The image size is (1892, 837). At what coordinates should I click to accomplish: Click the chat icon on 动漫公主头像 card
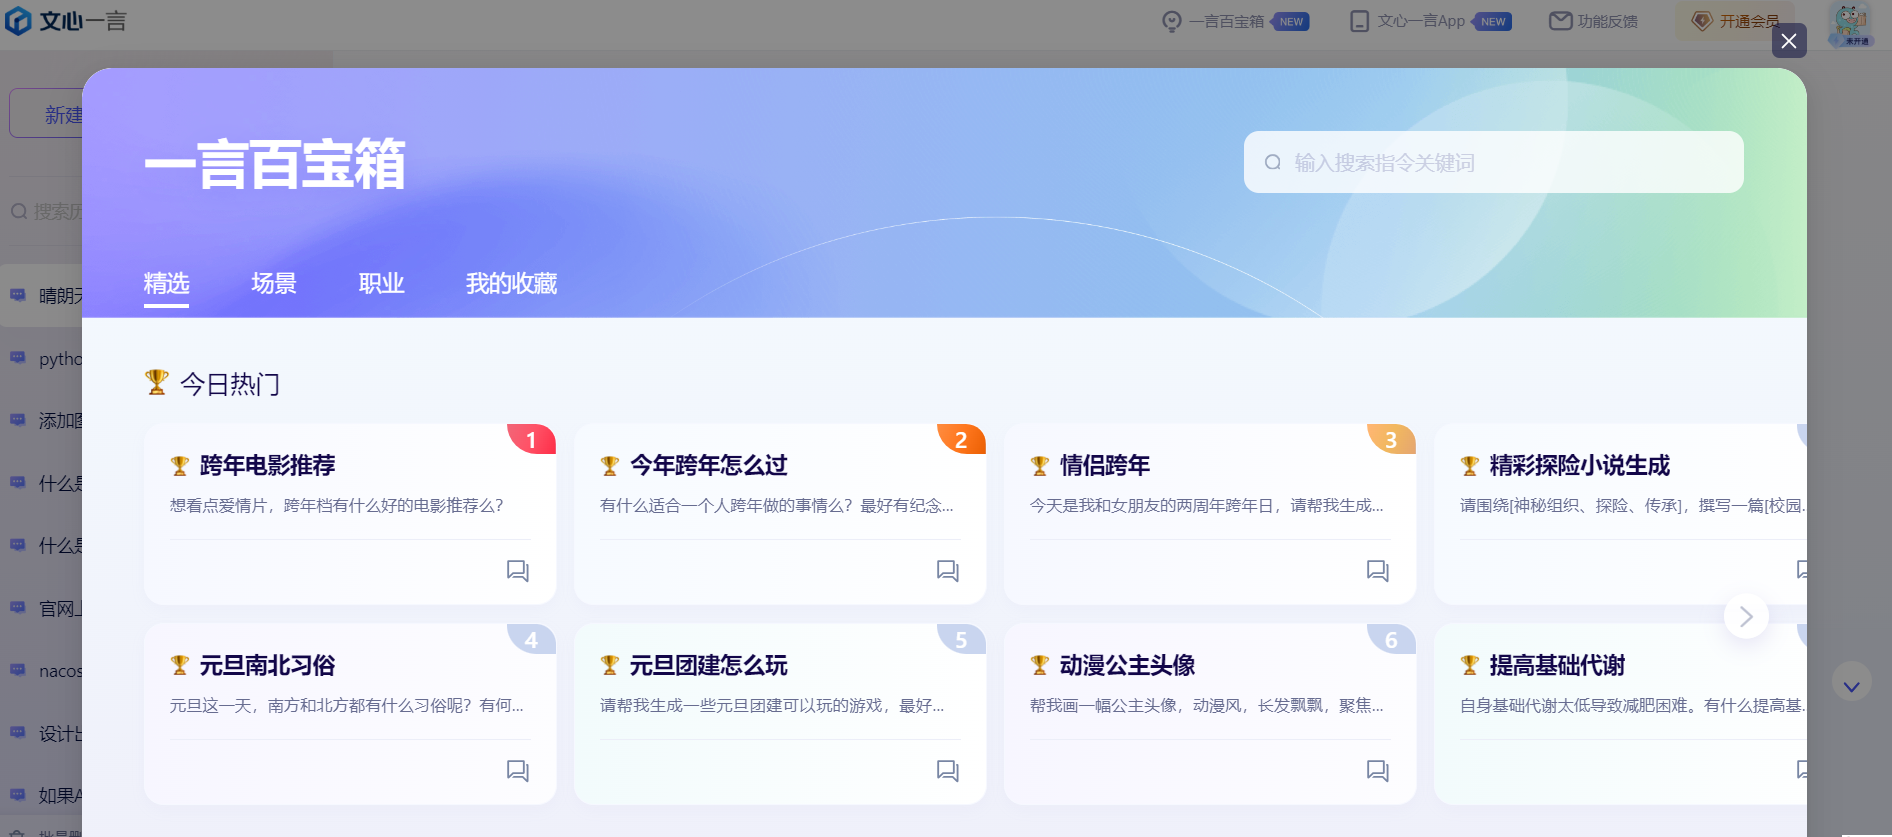(1377, 770)
